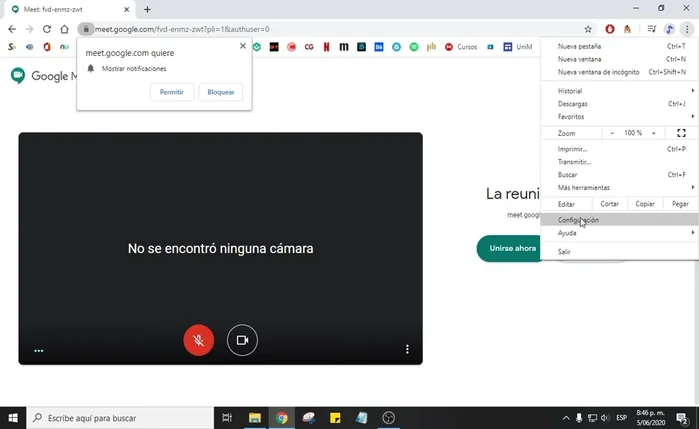
Task: Open the browser home page icon
Action: (x=64, y=29)
